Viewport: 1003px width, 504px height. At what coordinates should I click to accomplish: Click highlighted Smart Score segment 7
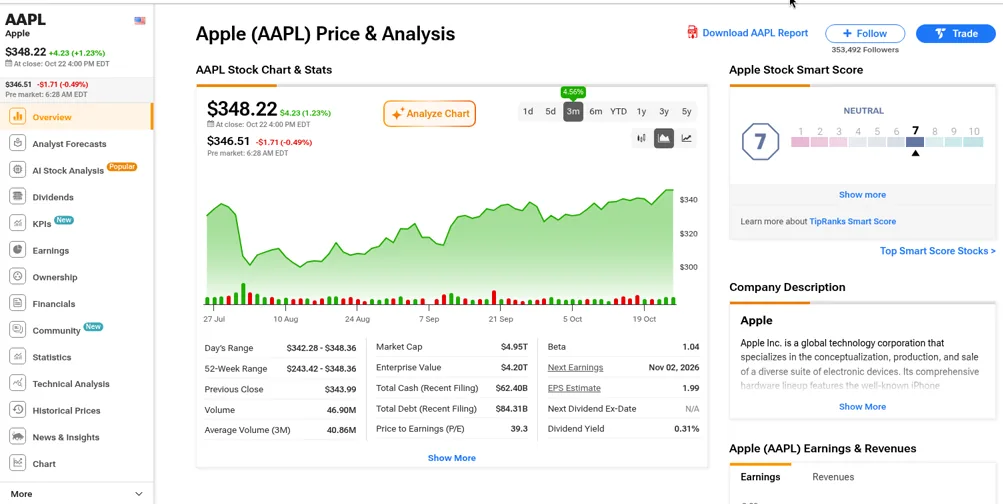tap(915, 142)
